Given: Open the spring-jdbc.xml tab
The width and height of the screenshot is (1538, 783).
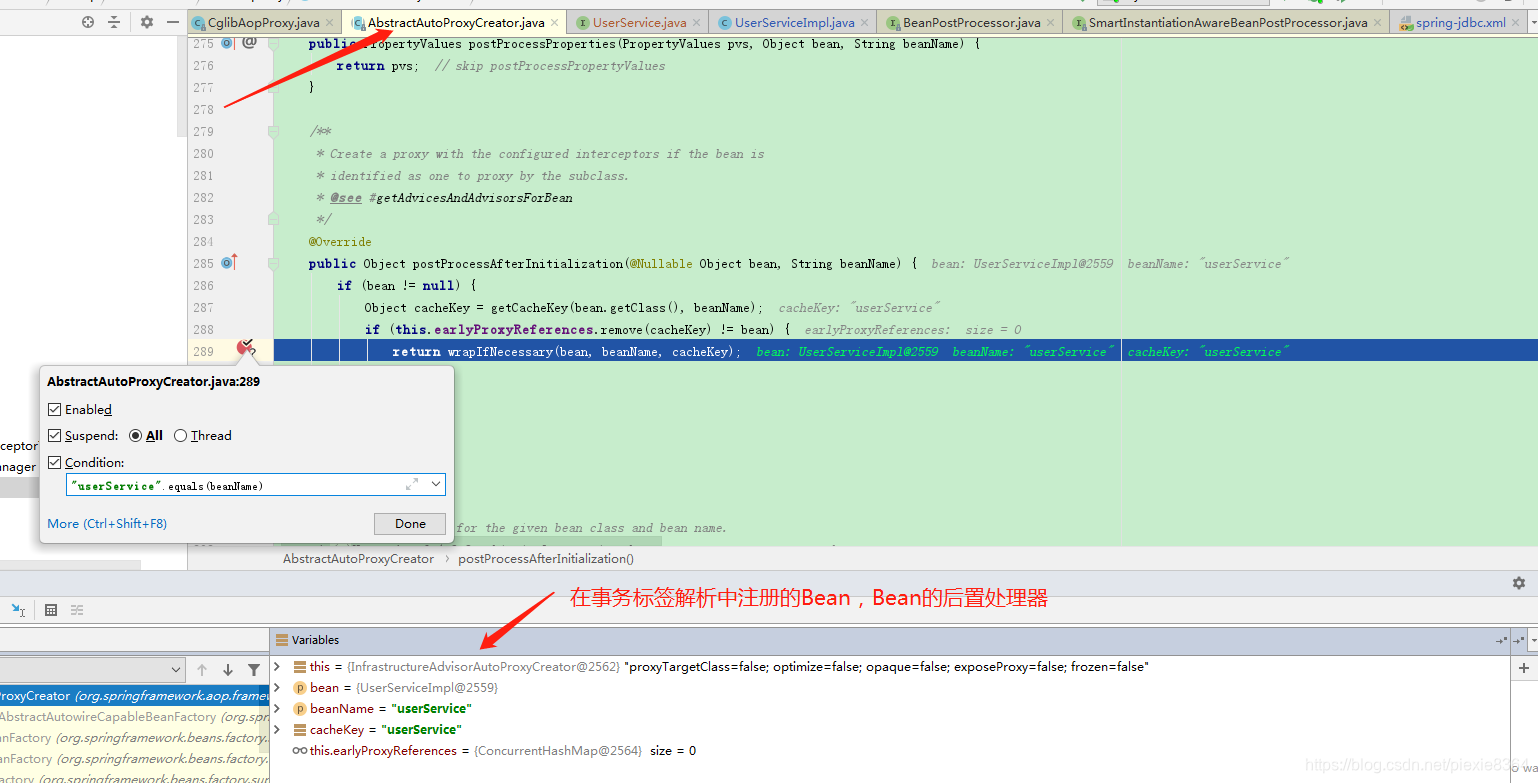Looking at the screenshot, I should 1460,23.
